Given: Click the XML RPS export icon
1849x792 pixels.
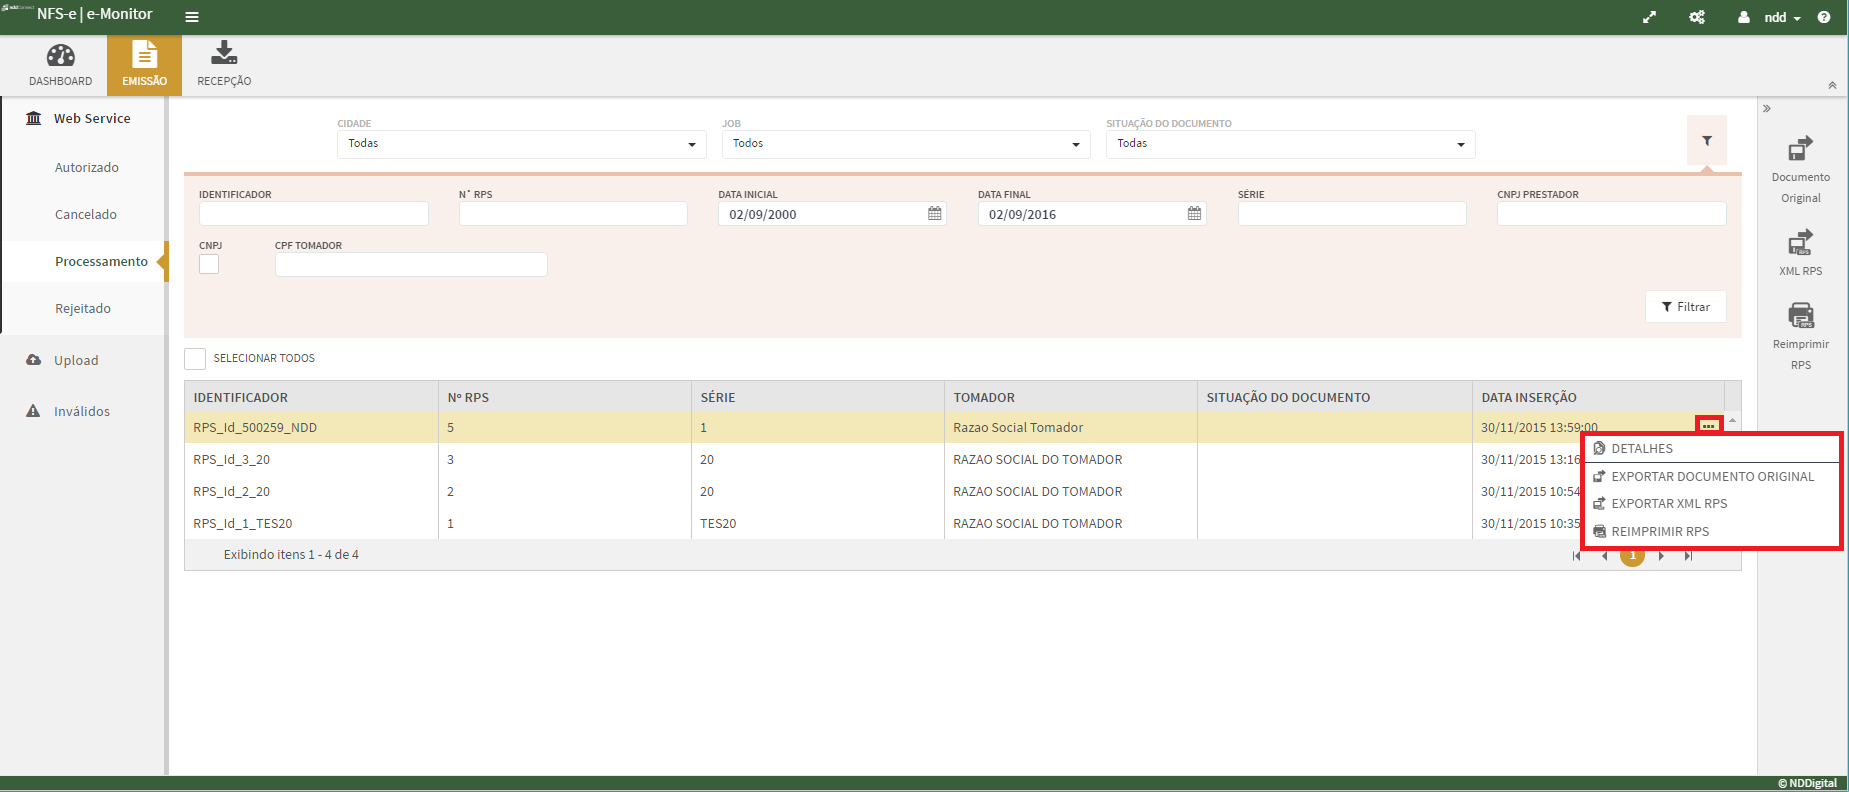Looking at the screenshot, I should pos(1800,243).
